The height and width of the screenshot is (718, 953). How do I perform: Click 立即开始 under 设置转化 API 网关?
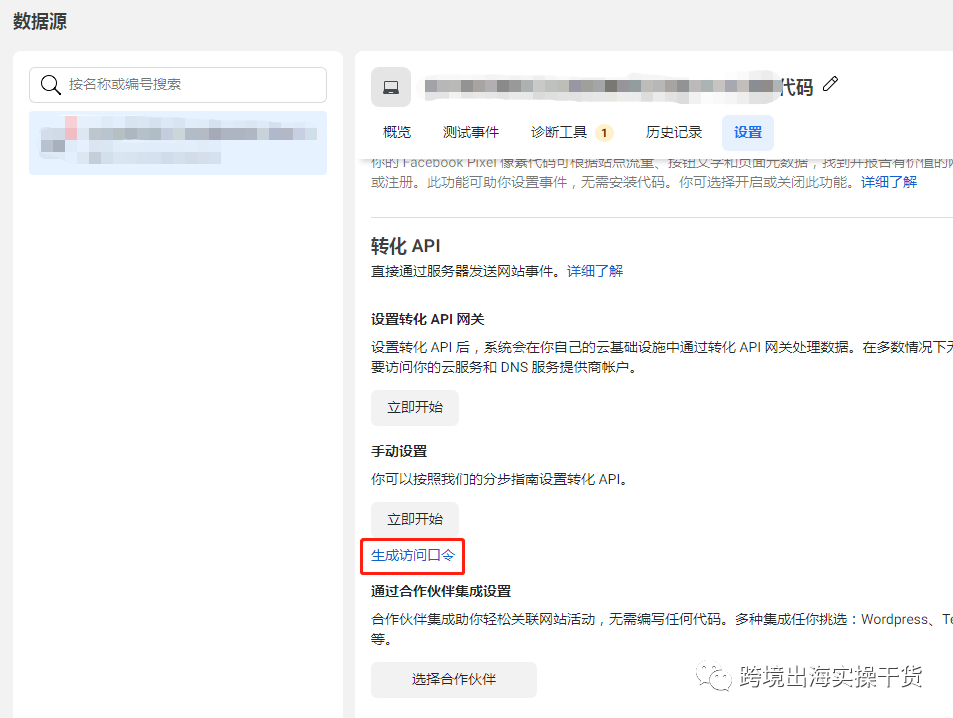415,407
